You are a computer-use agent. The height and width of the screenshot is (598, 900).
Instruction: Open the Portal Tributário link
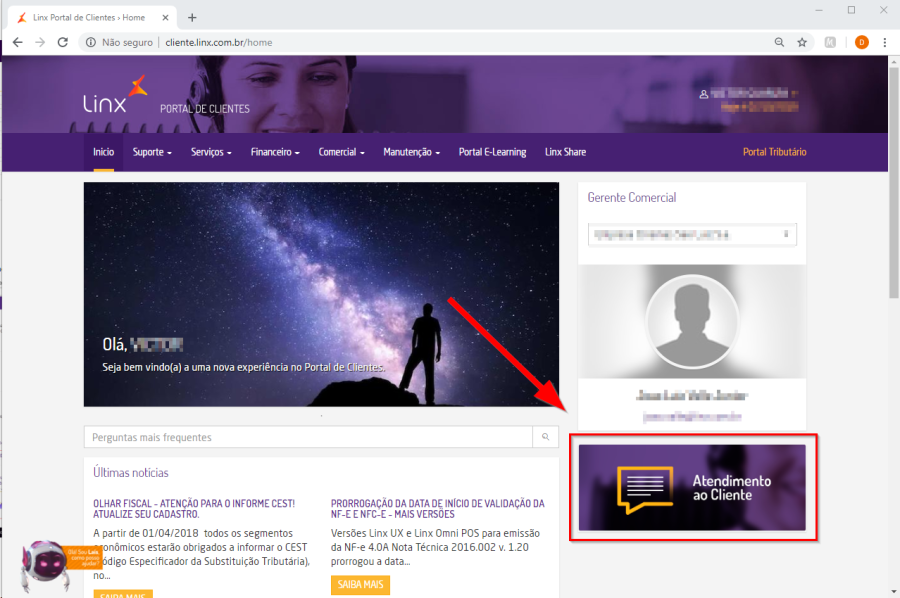pos(774,152)
